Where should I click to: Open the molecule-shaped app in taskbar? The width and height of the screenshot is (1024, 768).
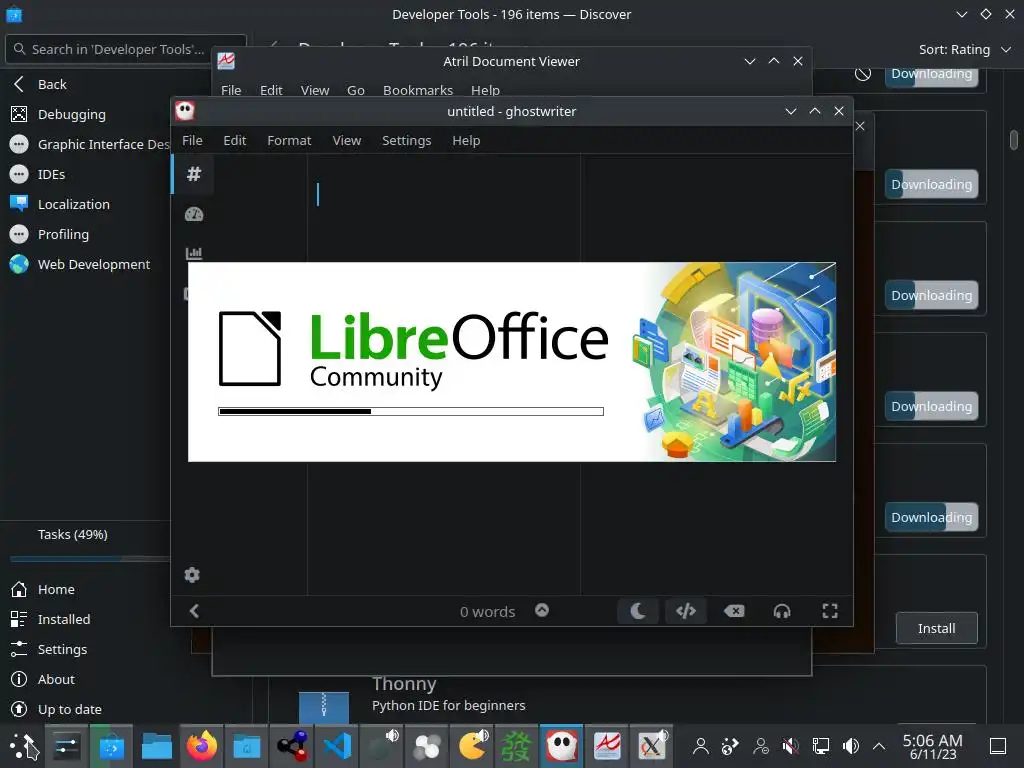tap(292, 746)
